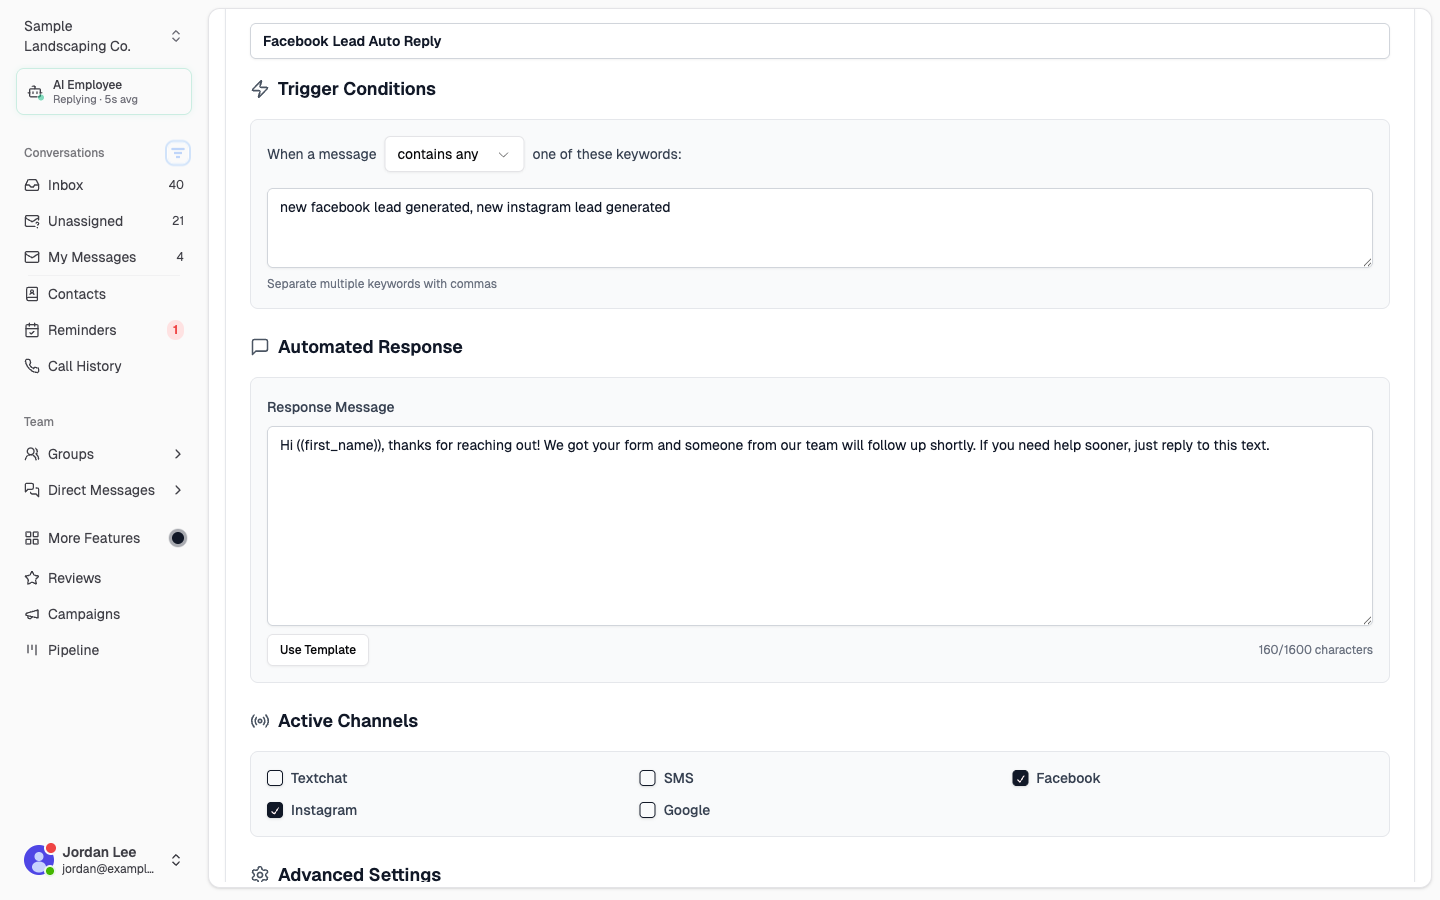Click the Contacts book icon
This screenshot has height=900, width=1440.
pyautogui.click(x=32, y=294)
